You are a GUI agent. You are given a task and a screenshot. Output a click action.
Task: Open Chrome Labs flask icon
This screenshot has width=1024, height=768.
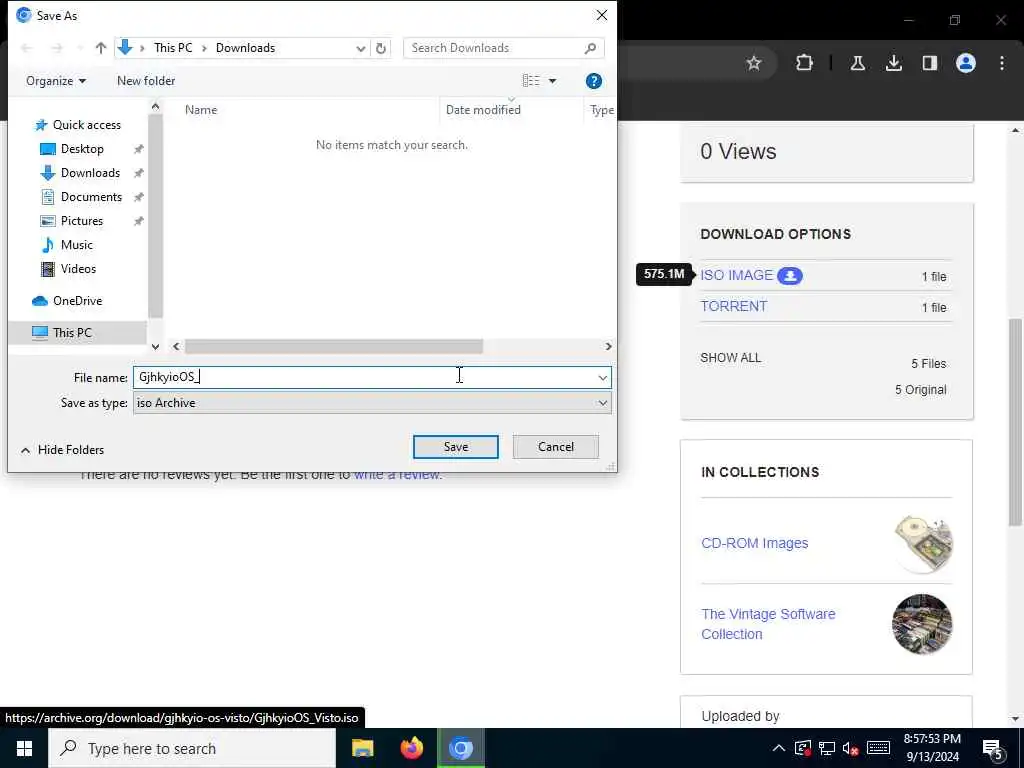857,63
